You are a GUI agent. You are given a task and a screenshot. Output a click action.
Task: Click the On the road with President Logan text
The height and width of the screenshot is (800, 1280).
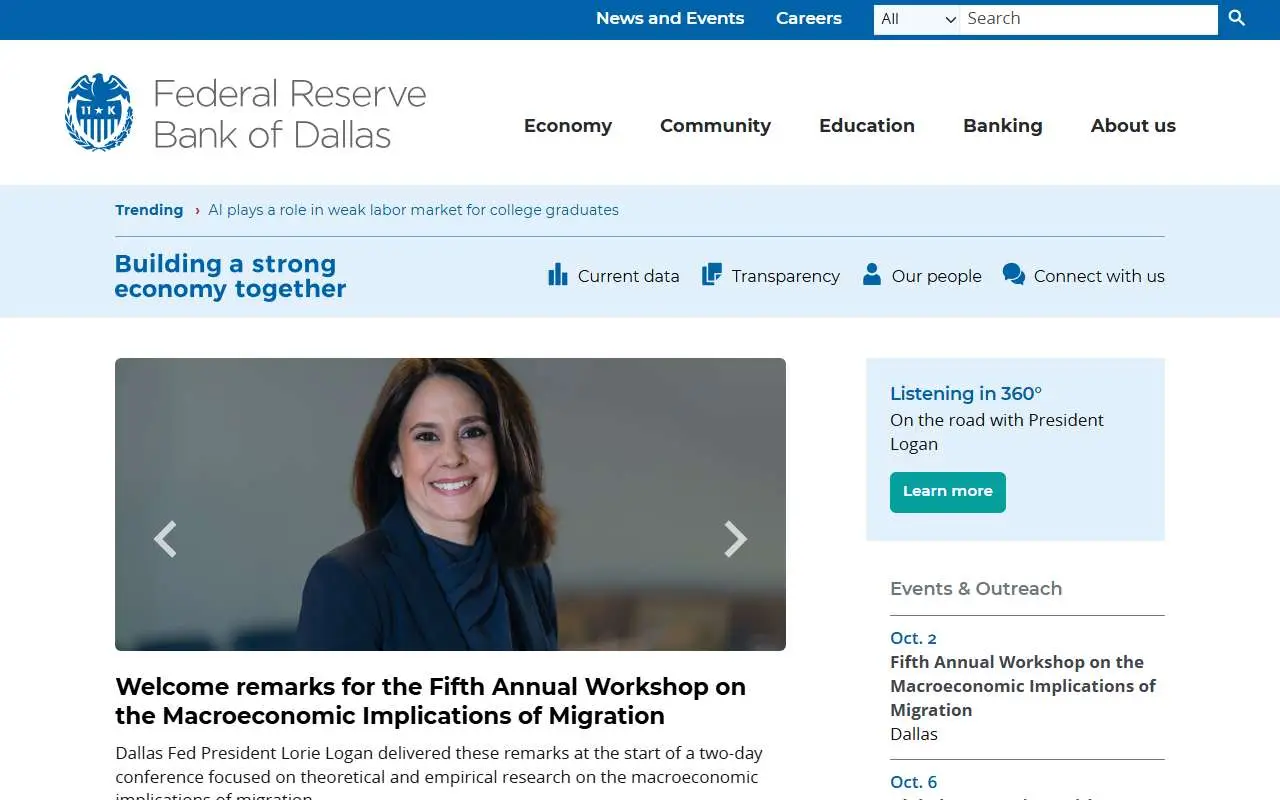pyautogui.click(x=997, y=432)
